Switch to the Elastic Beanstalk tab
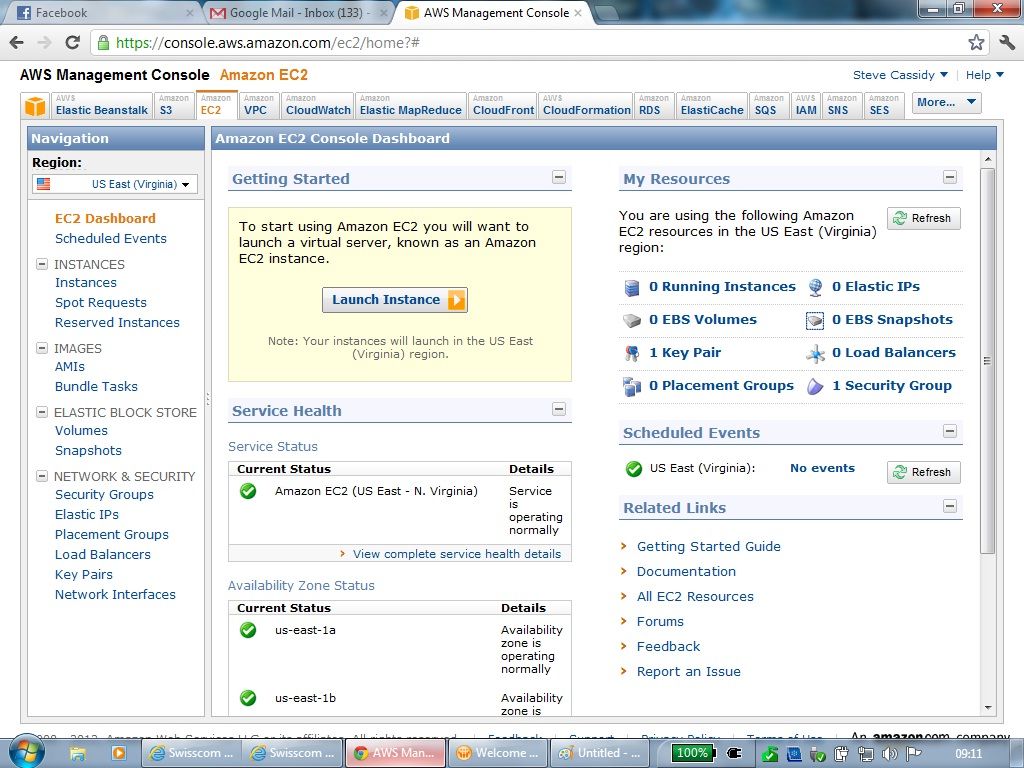Viewport: 1024px width, 768px height. 102,105
